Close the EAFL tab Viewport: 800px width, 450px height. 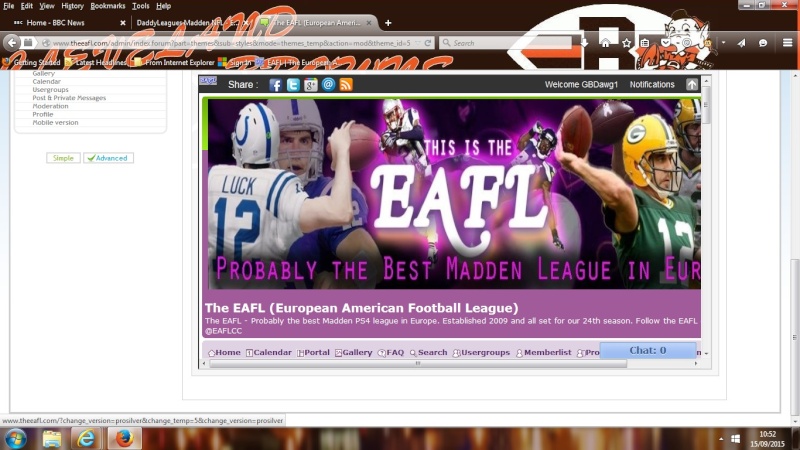point(368,23)
